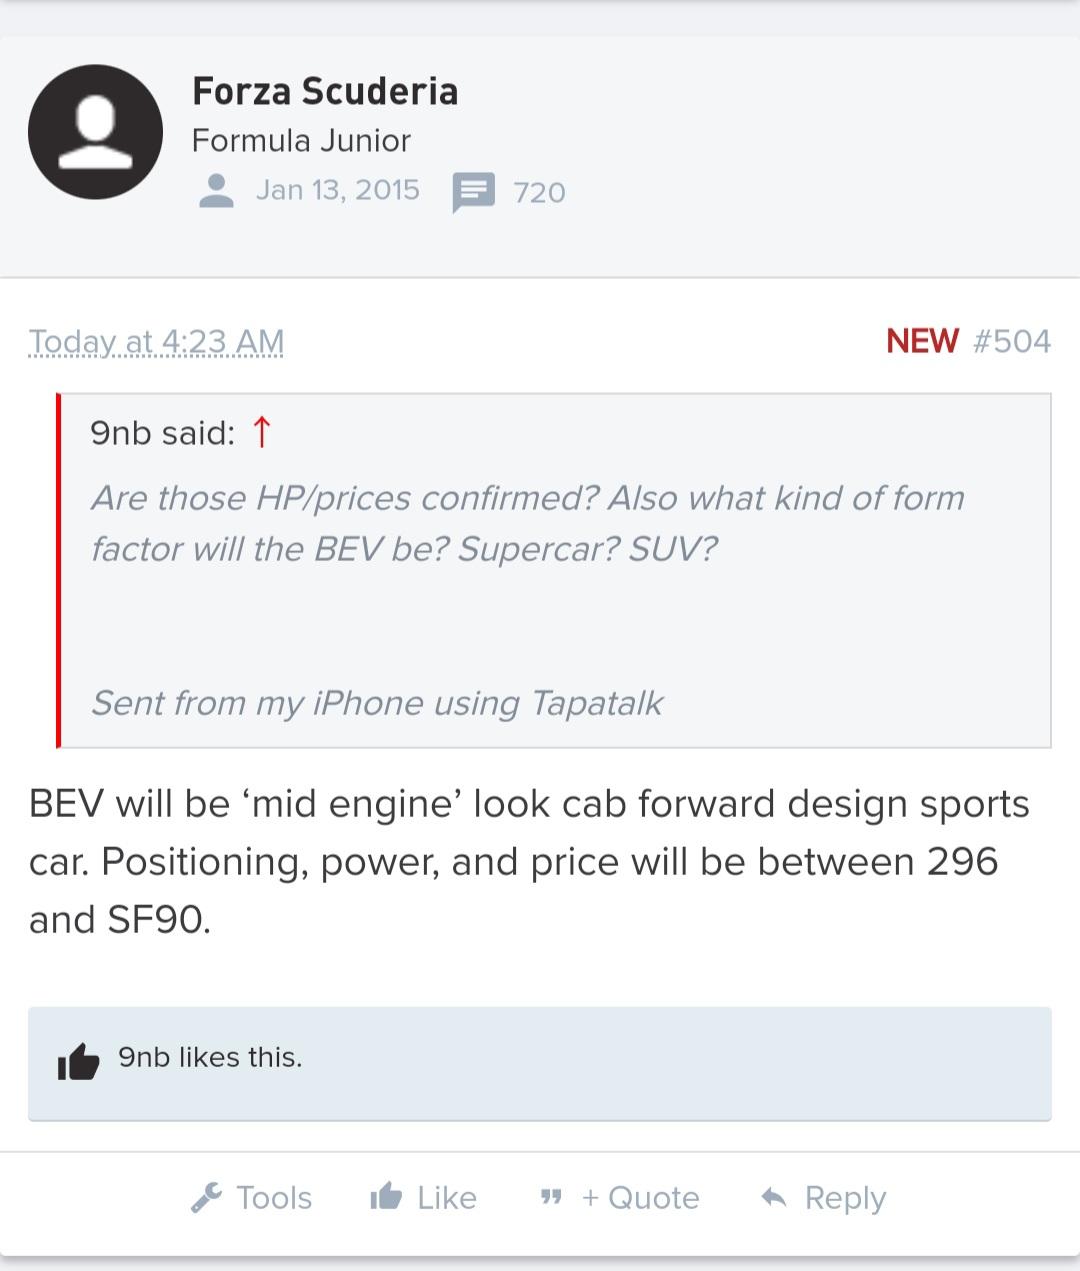Click the NEW indicator label

click(922, 341)
